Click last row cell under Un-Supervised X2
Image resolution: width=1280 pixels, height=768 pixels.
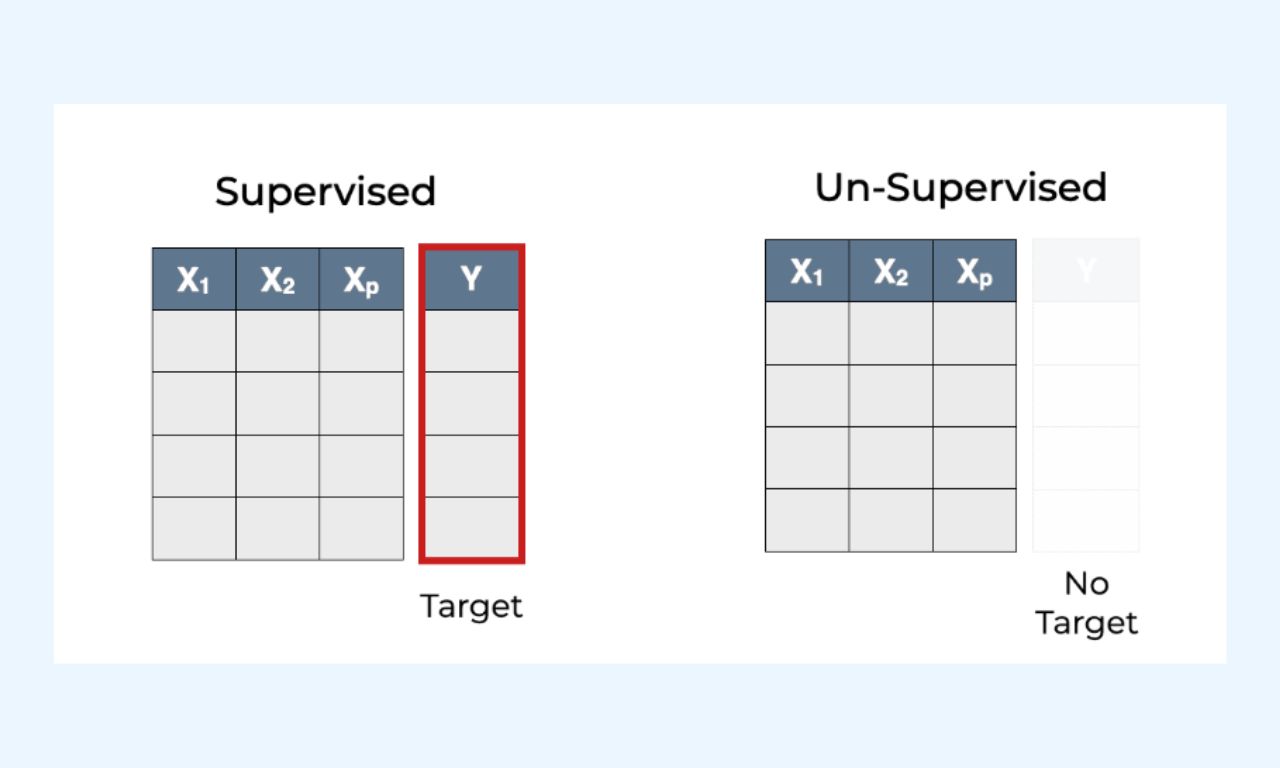(x=891, y=520)
